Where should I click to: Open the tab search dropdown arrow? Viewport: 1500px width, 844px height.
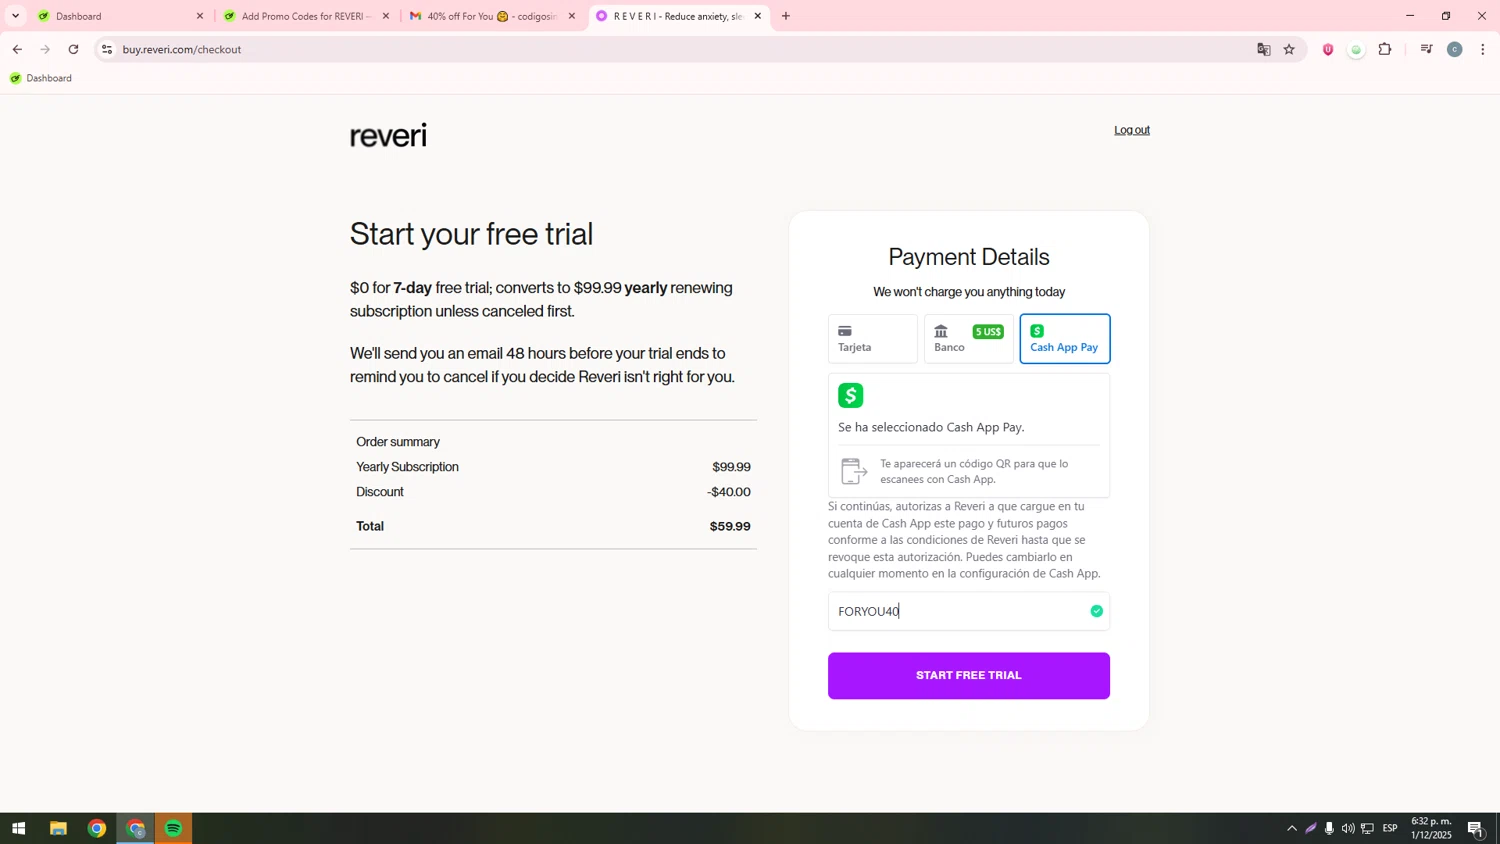pyautogui.click(x=15, y=16)
